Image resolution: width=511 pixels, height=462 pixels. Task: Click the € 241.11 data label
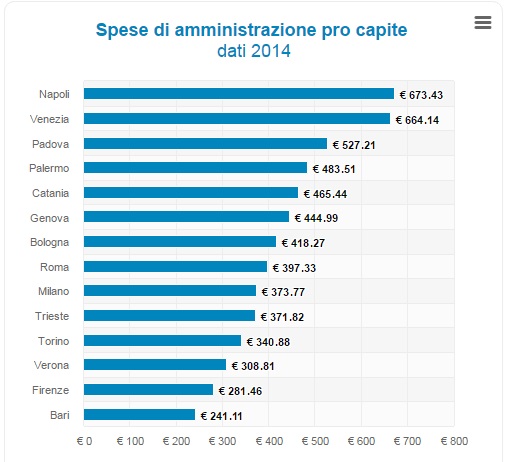(221, 416)
